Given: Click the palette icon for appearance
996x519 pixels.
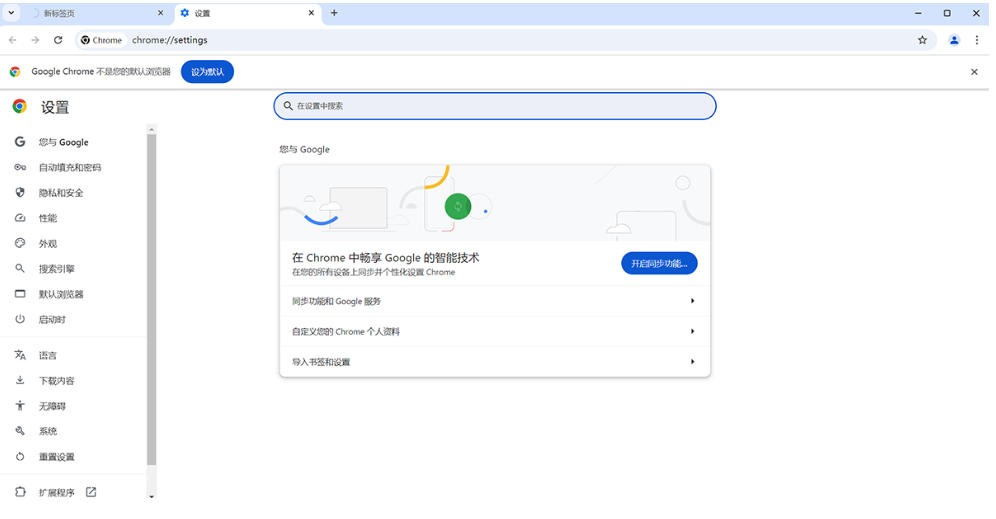Looking at the screenshot, I should (20, 243).
